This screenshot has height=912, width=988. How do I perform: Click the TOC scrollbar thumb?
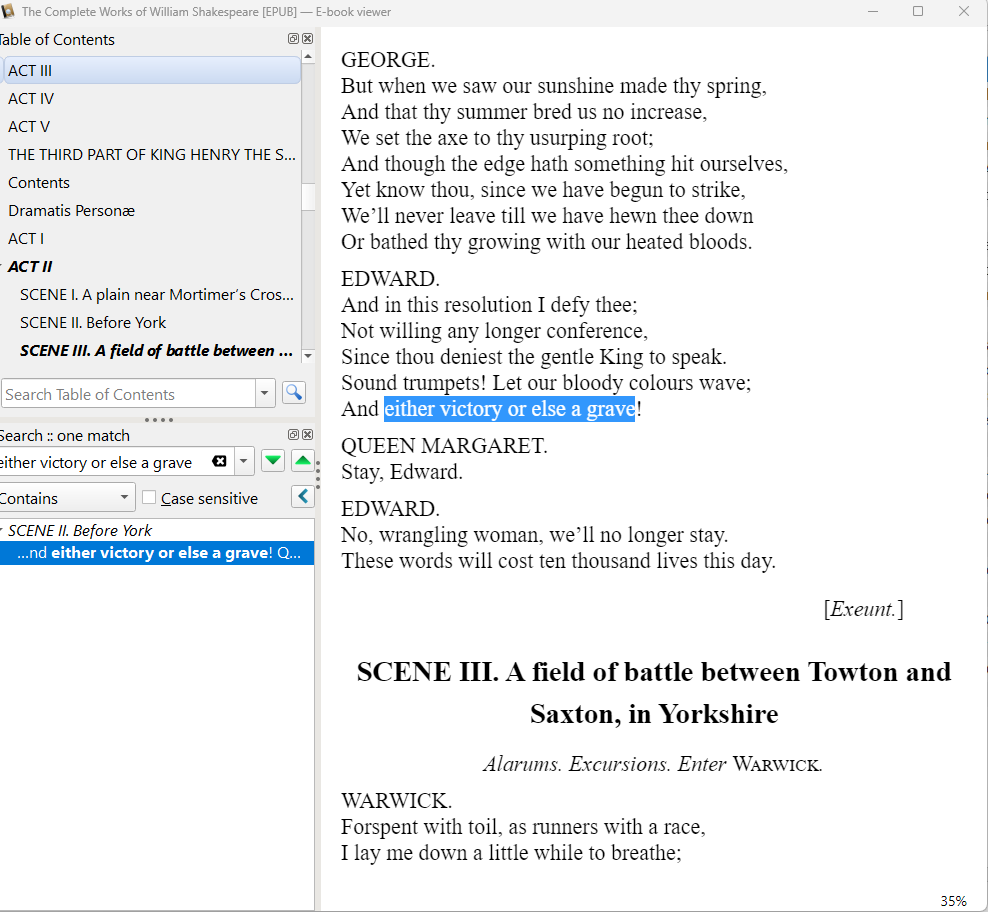(308, 197)
